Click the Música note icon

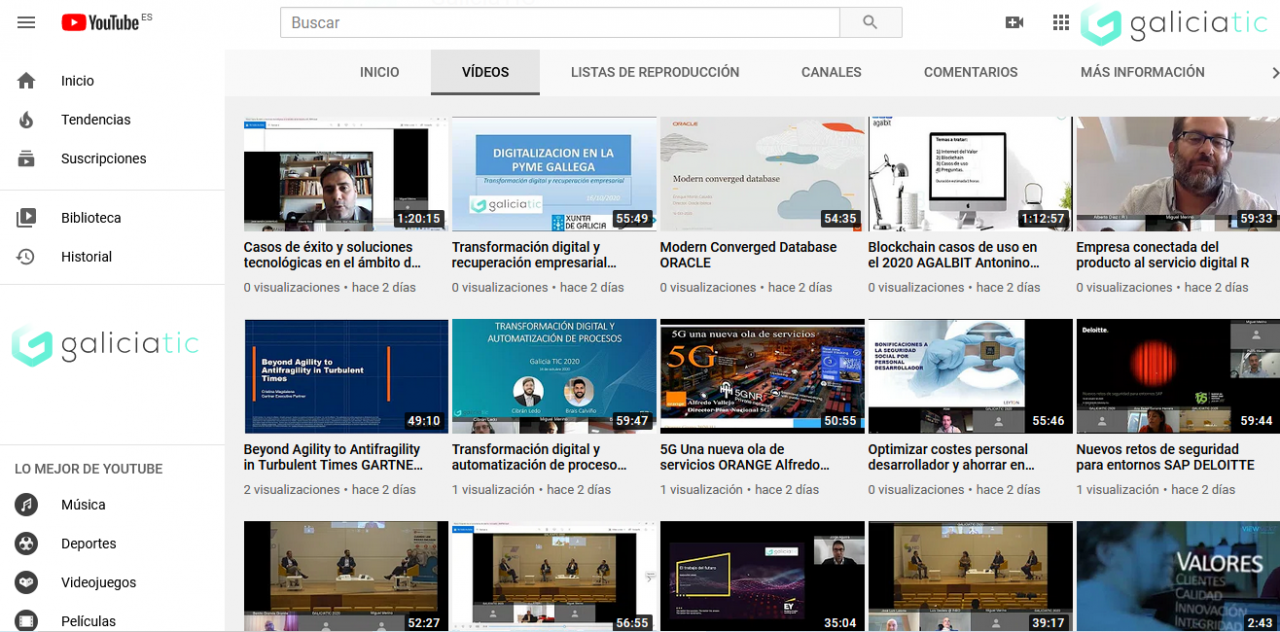(x=26, y=505)
